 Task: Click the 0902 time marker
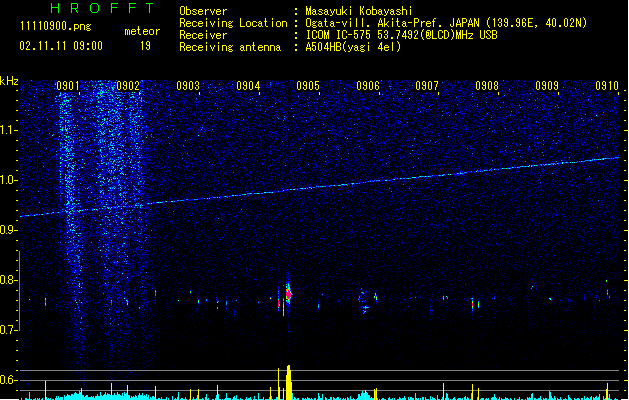click(x=128, y=86)
